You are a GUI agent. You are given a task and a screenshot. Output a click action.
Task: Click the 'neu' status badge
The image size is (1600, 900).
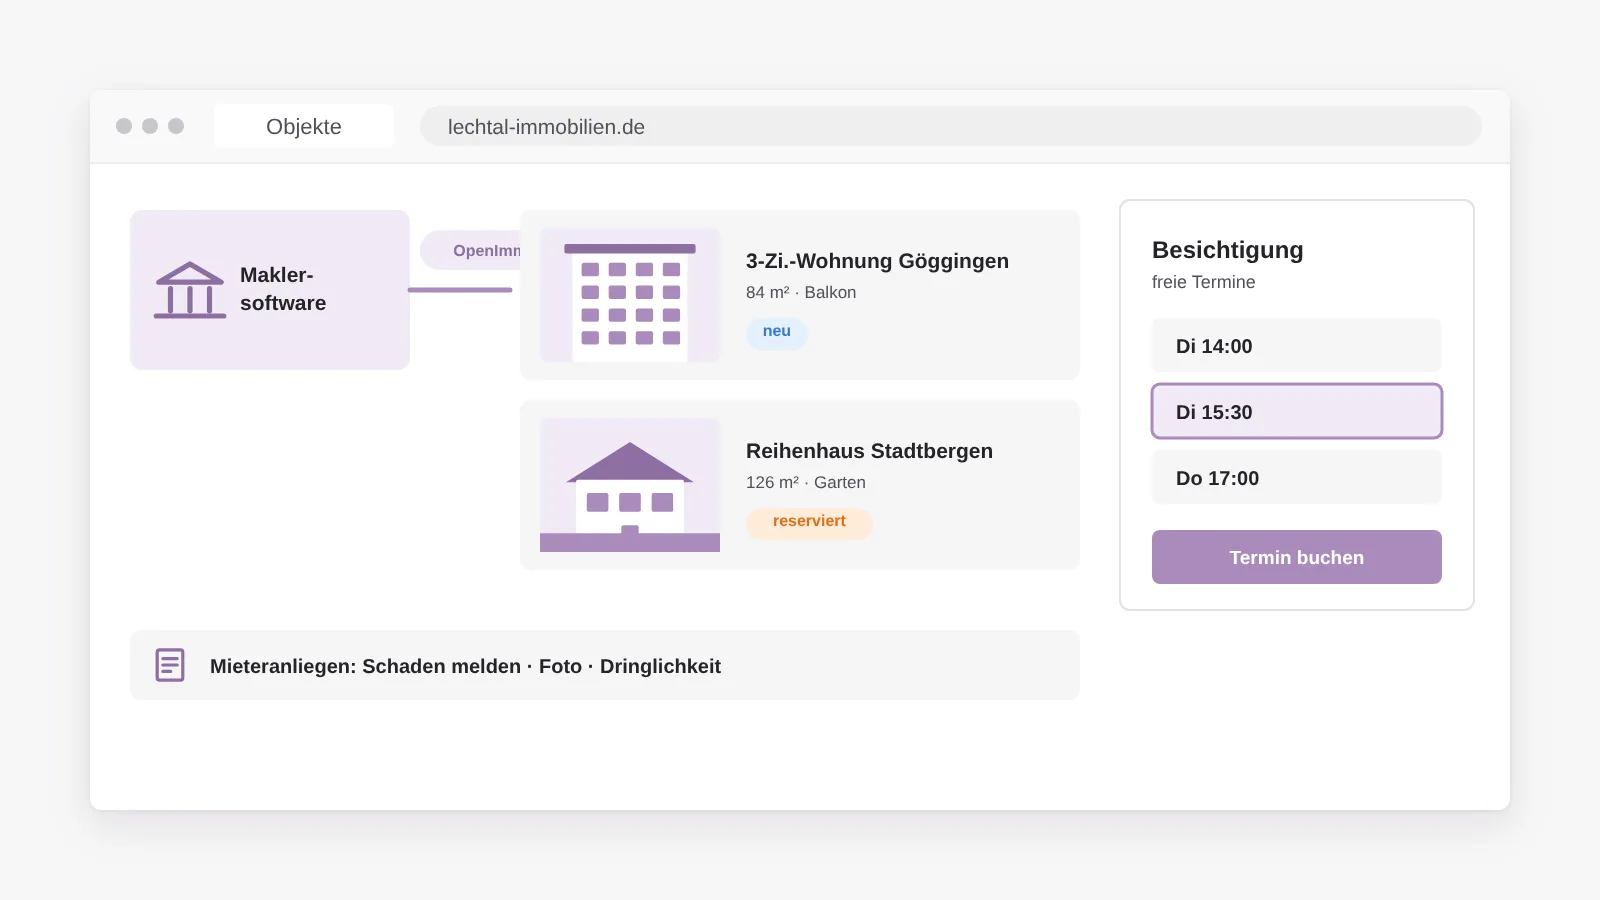coord(777,332)
